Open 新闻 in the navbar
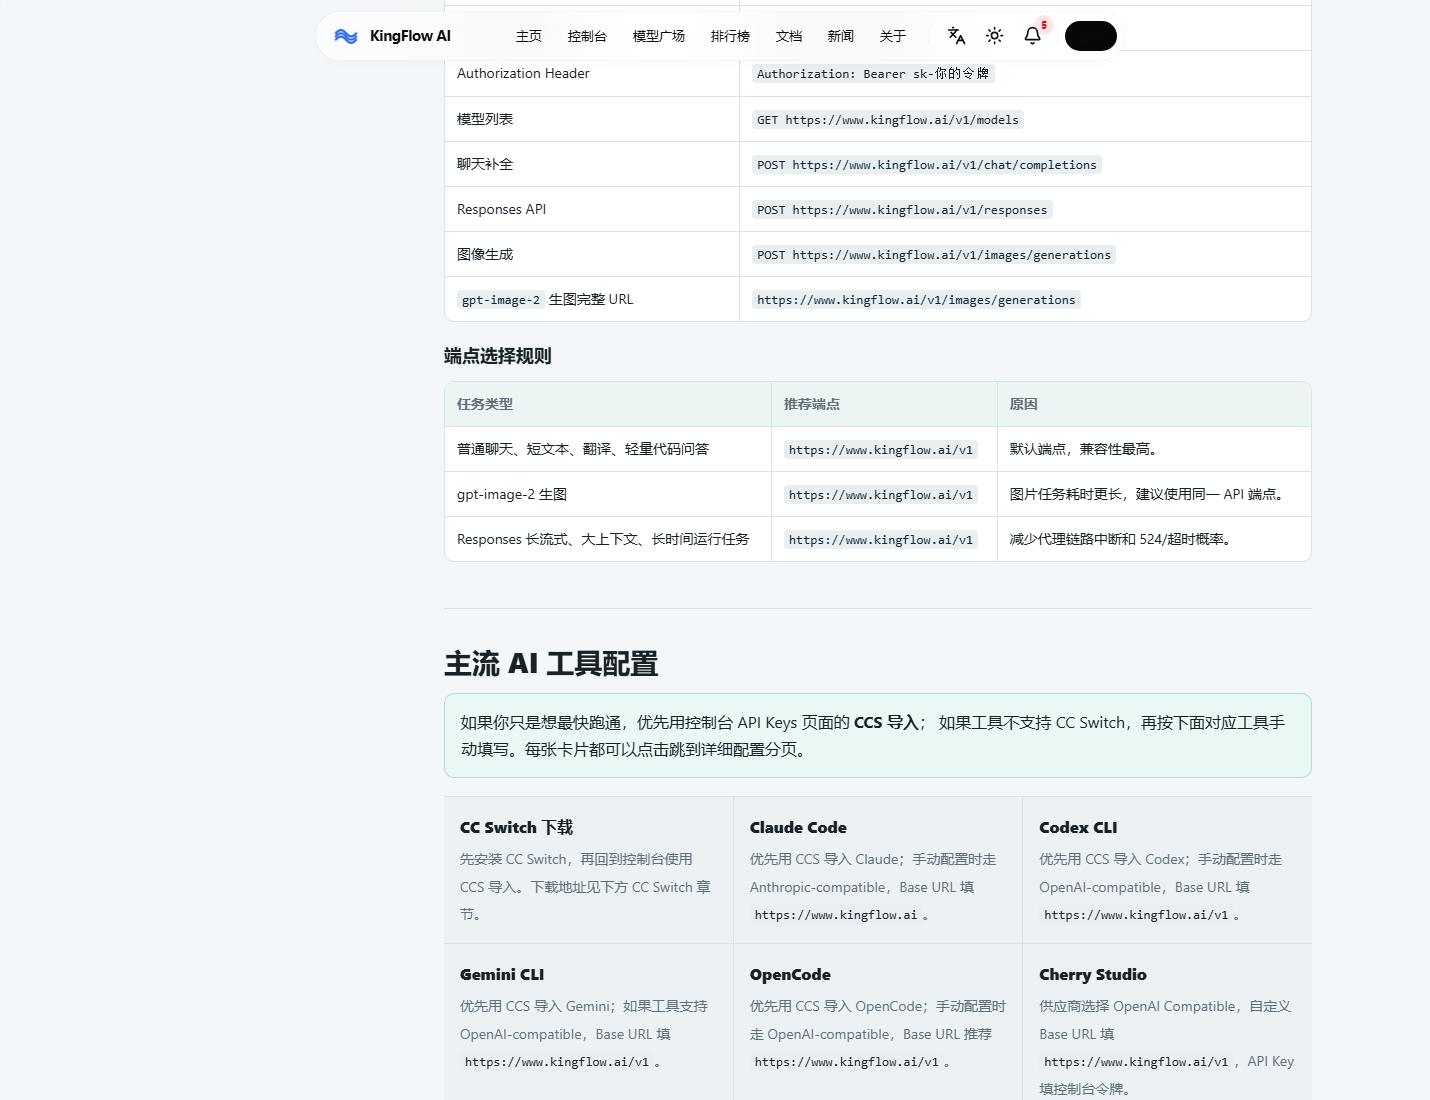Image resolution: width=1430 pixels, height=1100 pixels. click(841, 36)
